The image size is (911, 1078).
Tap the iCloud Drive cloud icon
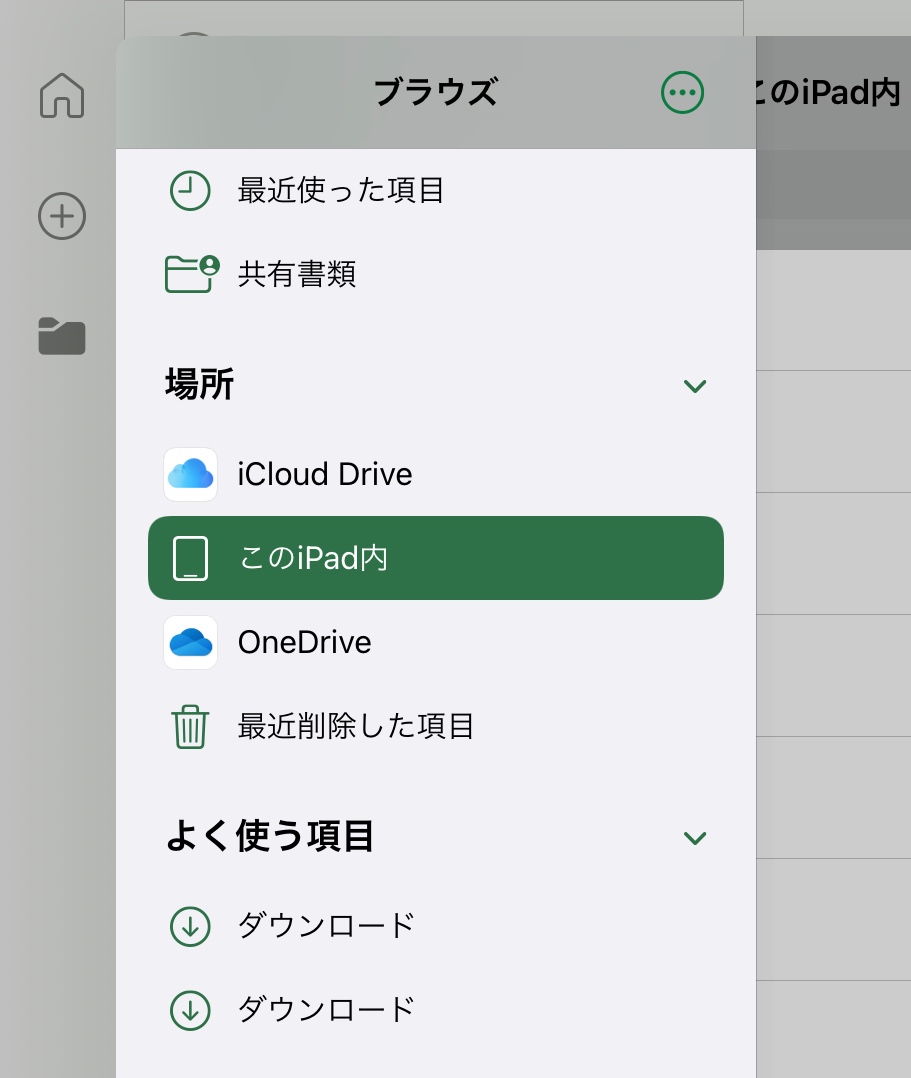pos(190,474)
